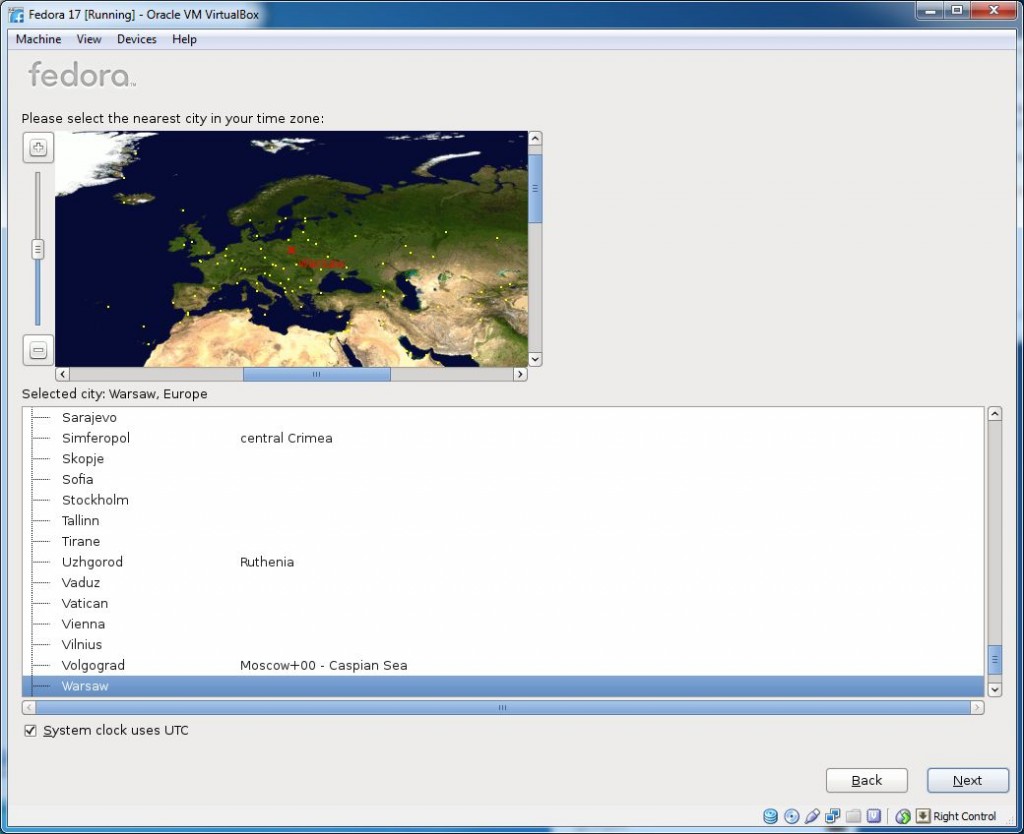This screenshot has height=834, width=1024.
Task: Select Tirane in the city list
Action: click(503, 541)
